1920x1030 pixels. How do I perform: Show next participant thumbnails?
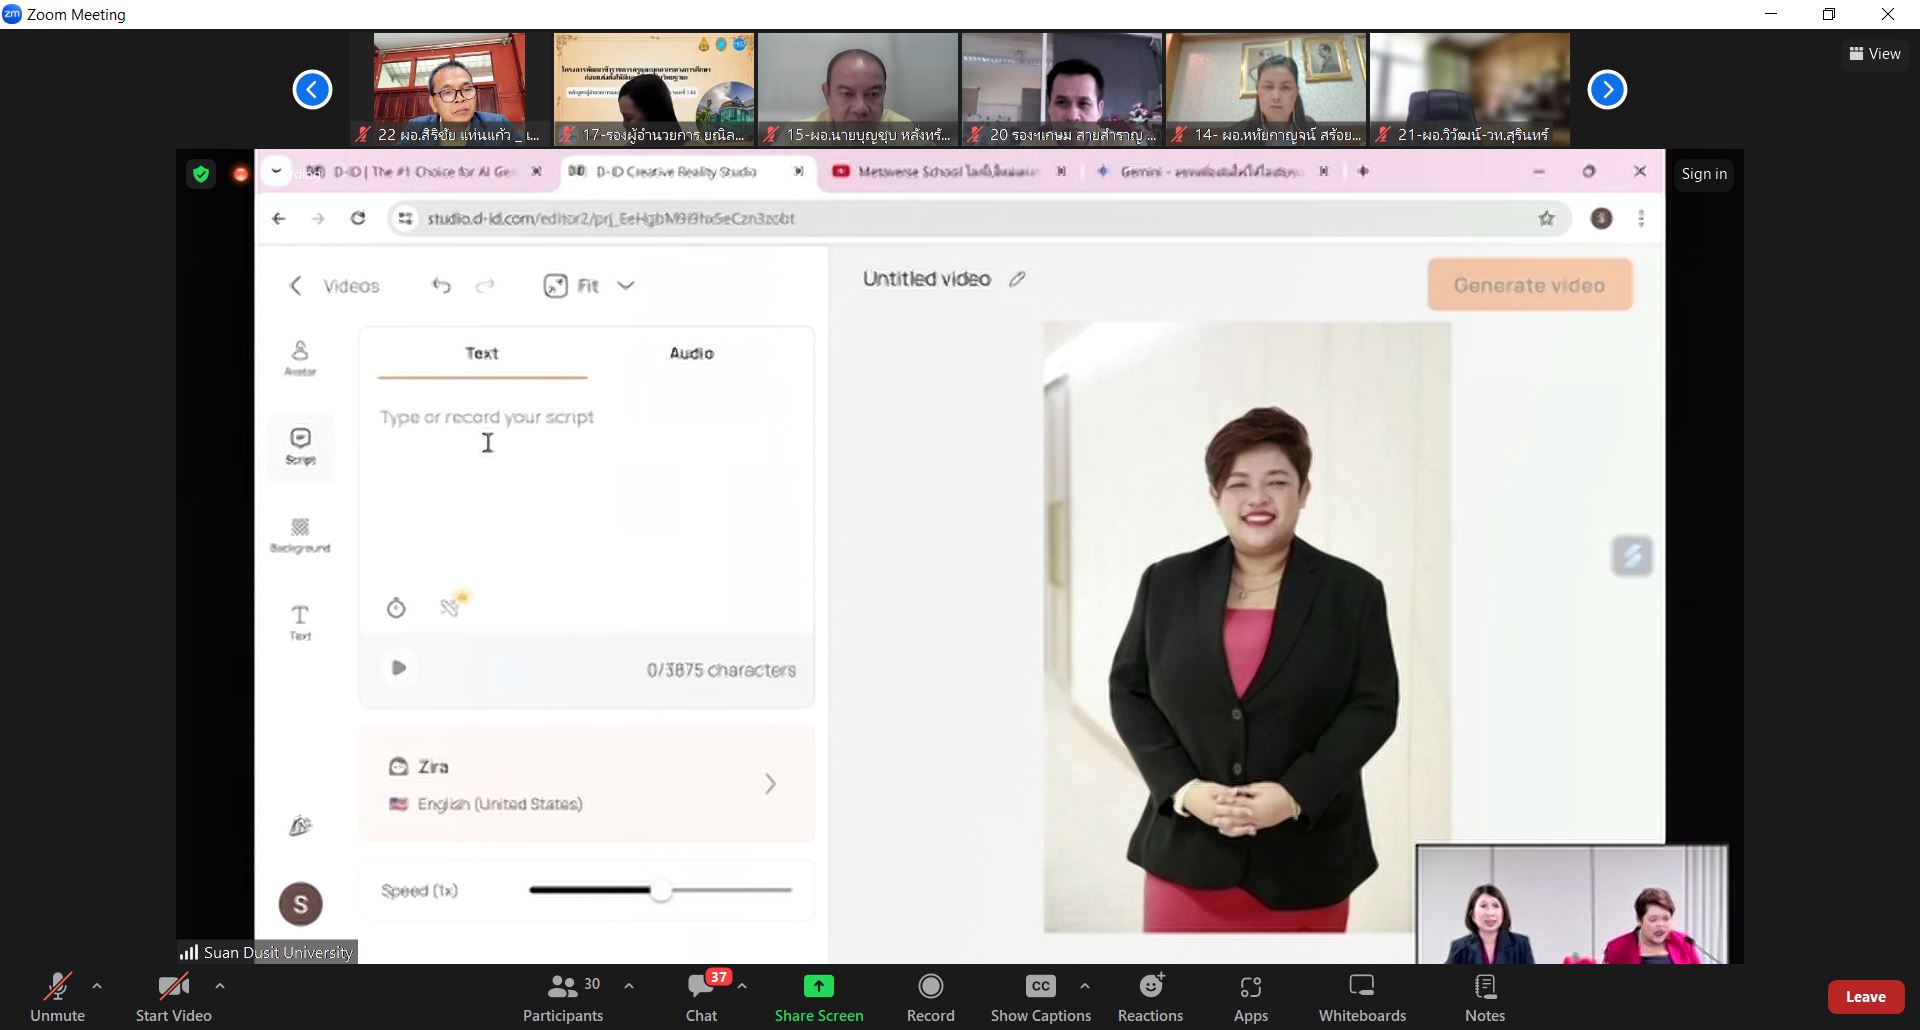point(1607,90)
